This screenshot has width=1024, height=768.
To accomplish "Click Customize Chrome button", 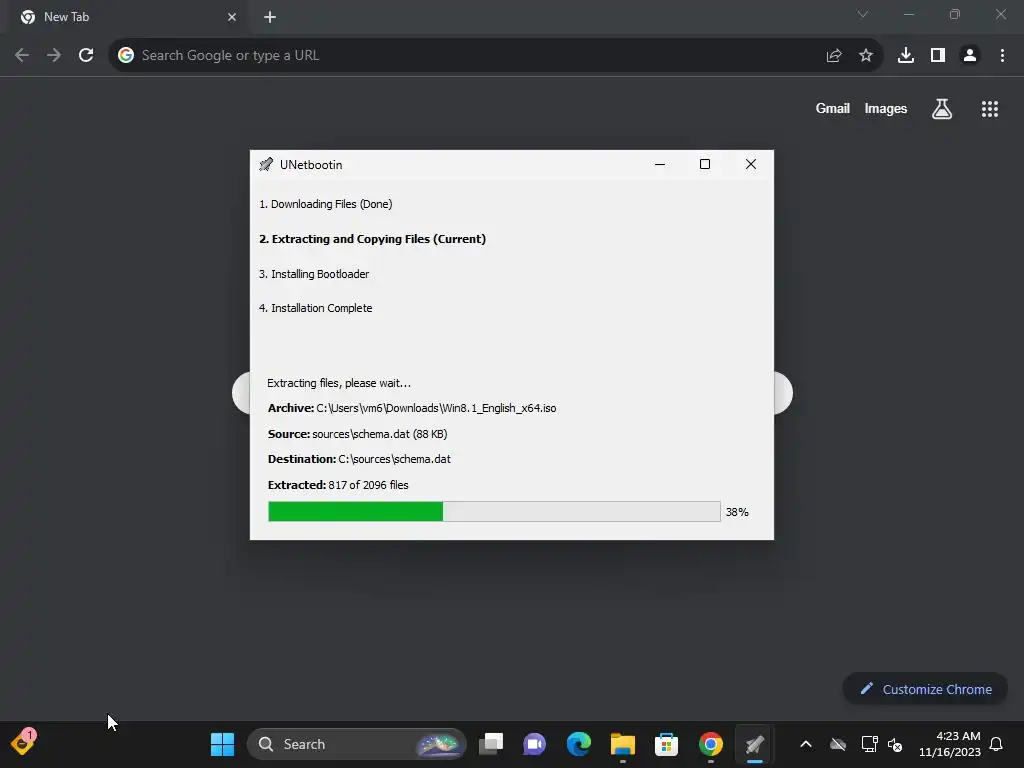I will 925,689.
